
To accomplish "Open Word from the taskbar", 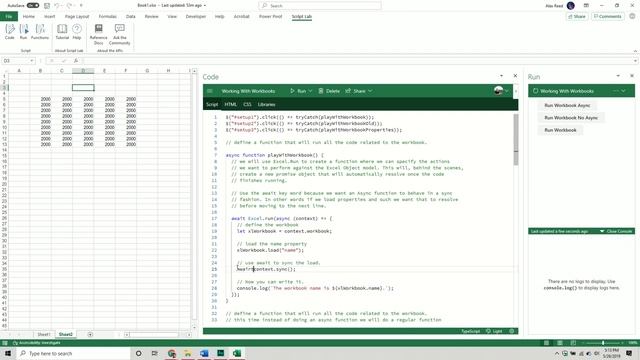I will pos(204,353).
